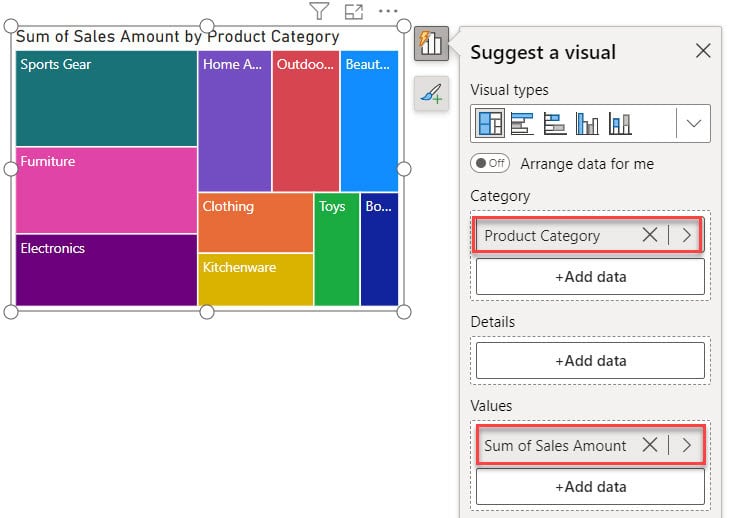730x518 pixels.
Task: Click Add data under Category
Action: (x=590, y=277)
